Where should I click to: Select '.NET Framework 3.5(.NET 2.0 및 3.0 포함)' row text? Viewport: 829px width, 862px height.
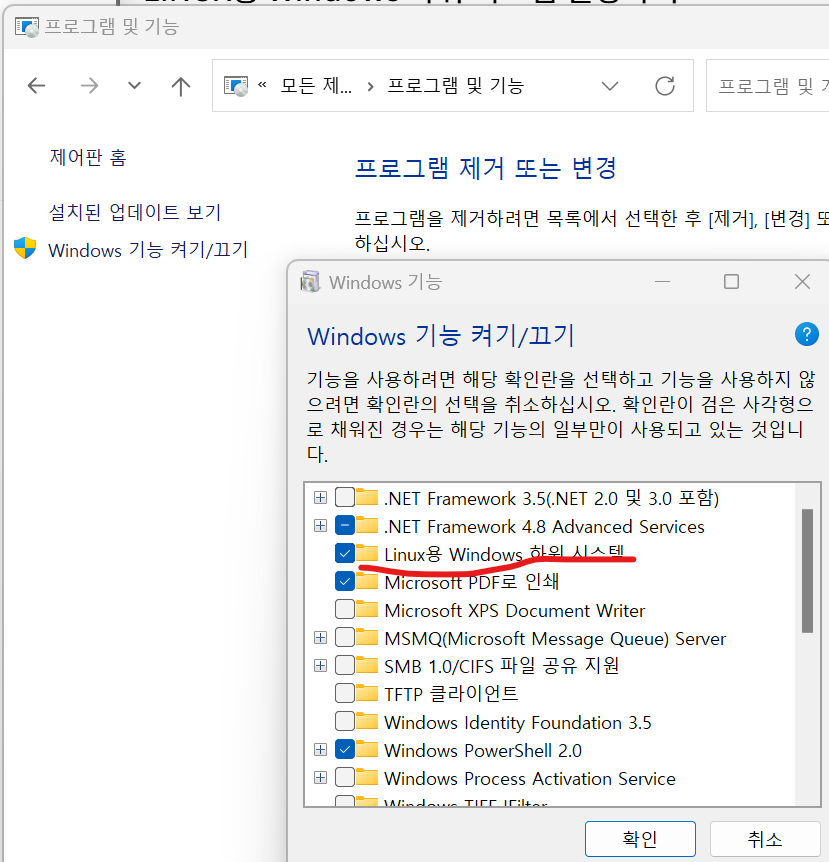coord(551,498)
